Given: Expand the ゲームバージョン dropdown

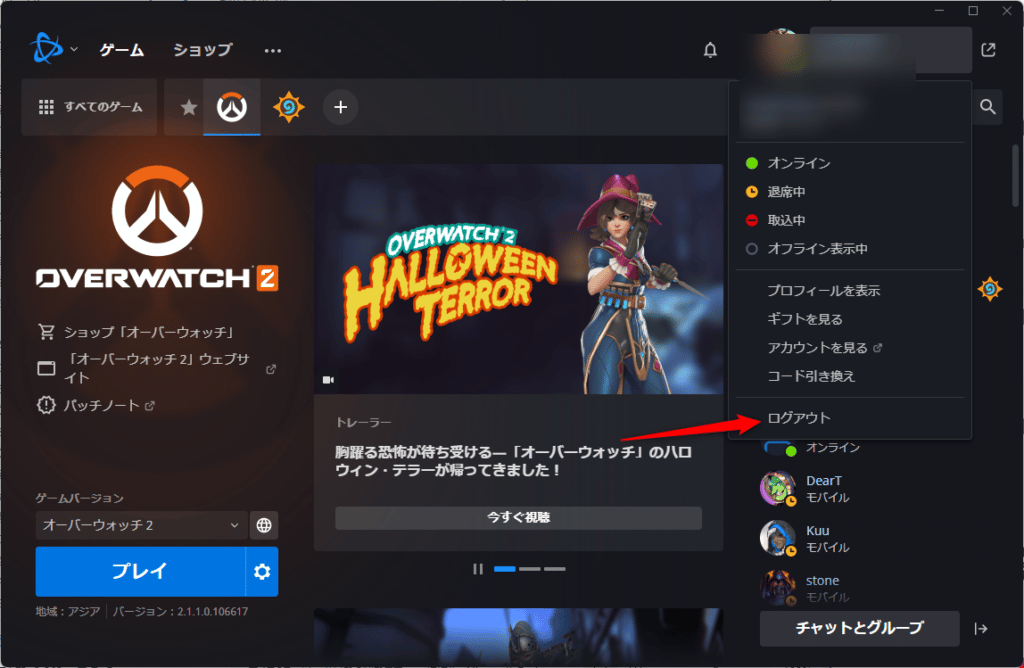Looking at the screenshot, I should pyautogui.click(x=141, y=525).
